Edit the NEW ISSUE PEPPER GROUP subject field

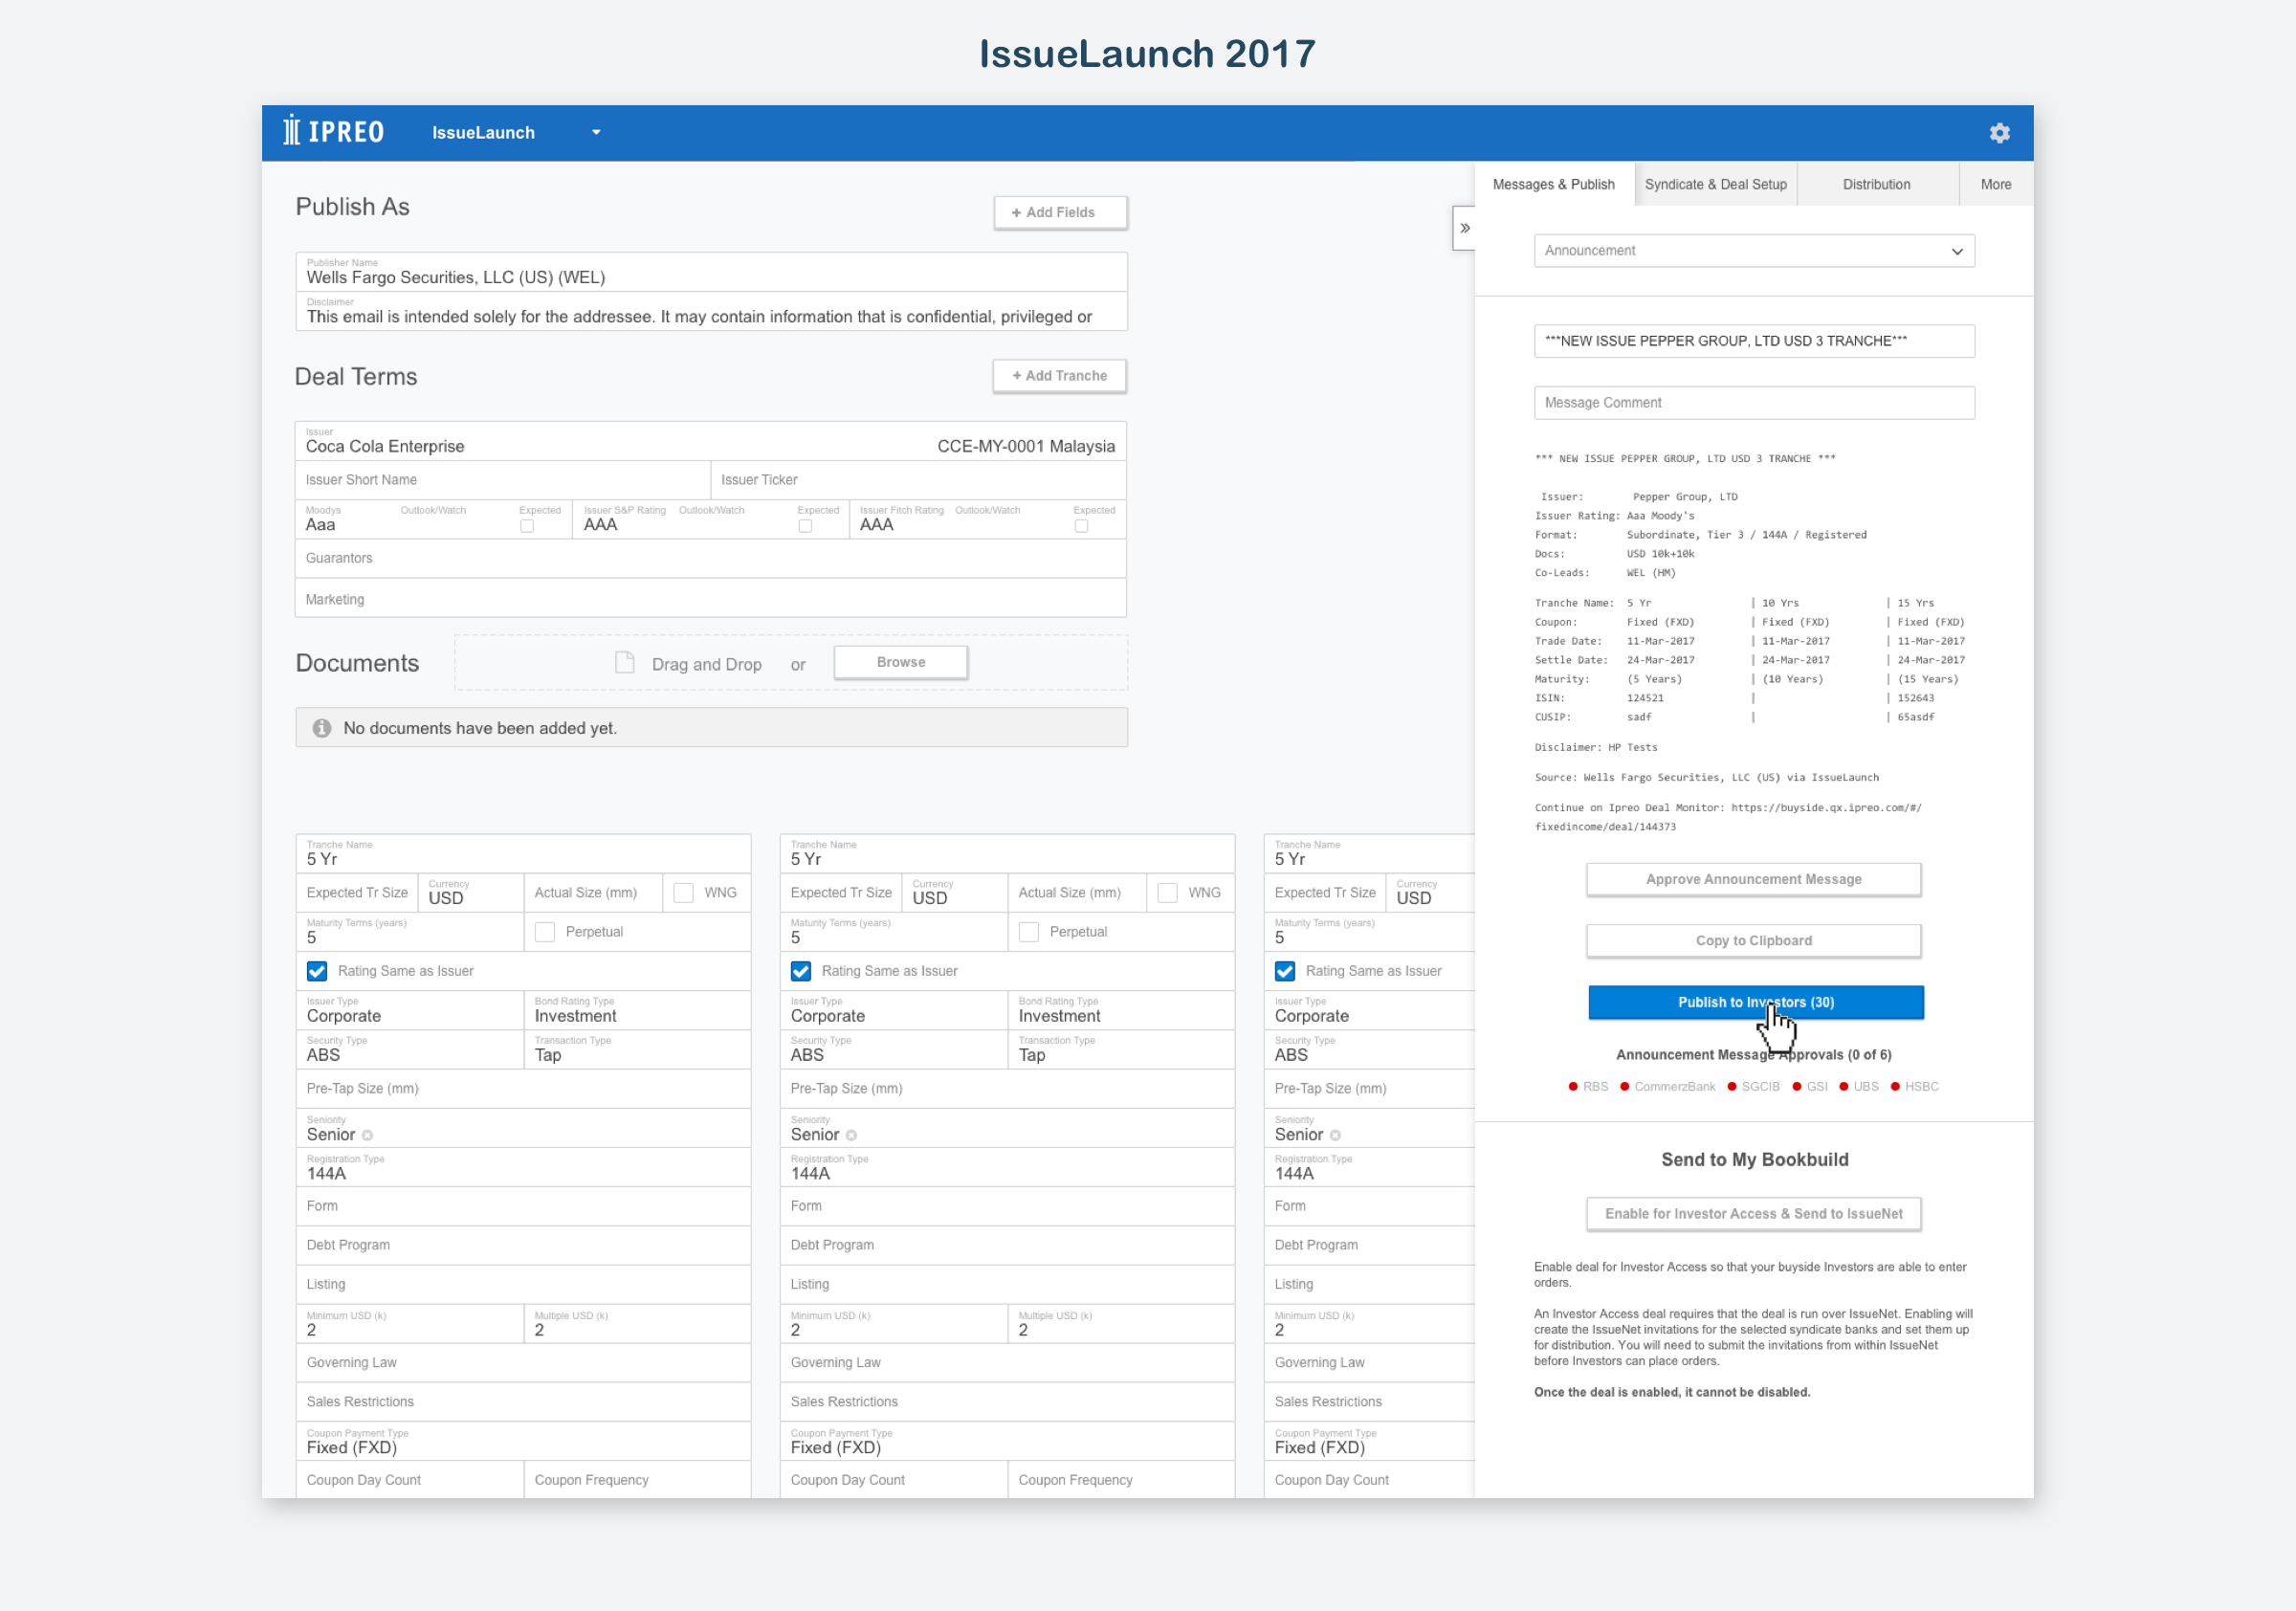click(1754, 341)
